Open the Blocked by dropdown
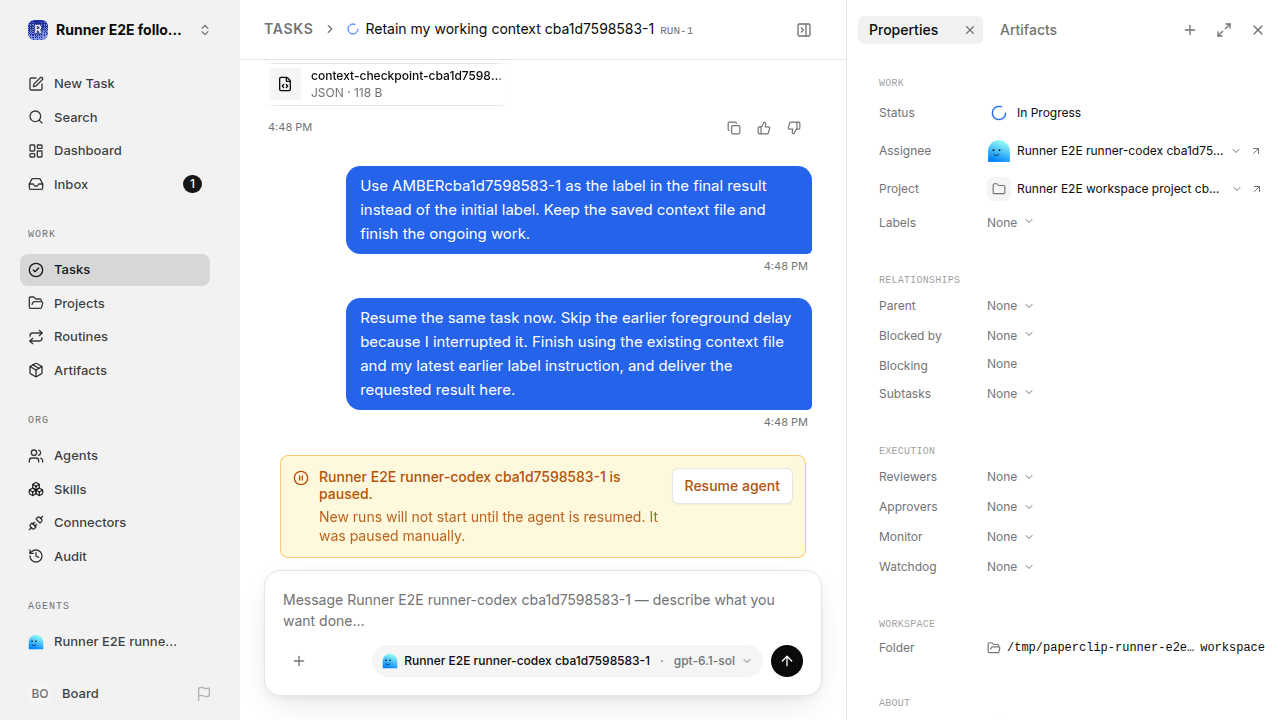Image resolution: width=1280 pixels, height=720 pixels. tap(1010, 336)
